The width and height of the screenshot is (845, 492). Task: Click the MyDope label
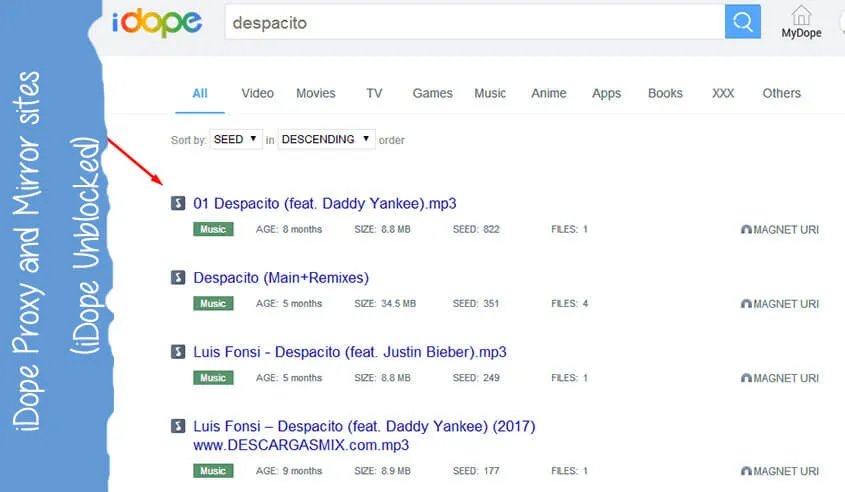pos(801,33)
